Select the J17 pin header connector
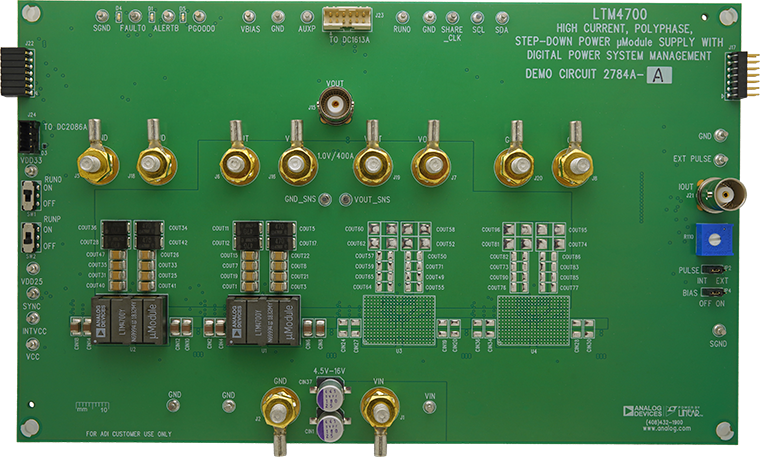Viewport: 760px width, 457px height. pyautogui.click(x=741, y=75)
